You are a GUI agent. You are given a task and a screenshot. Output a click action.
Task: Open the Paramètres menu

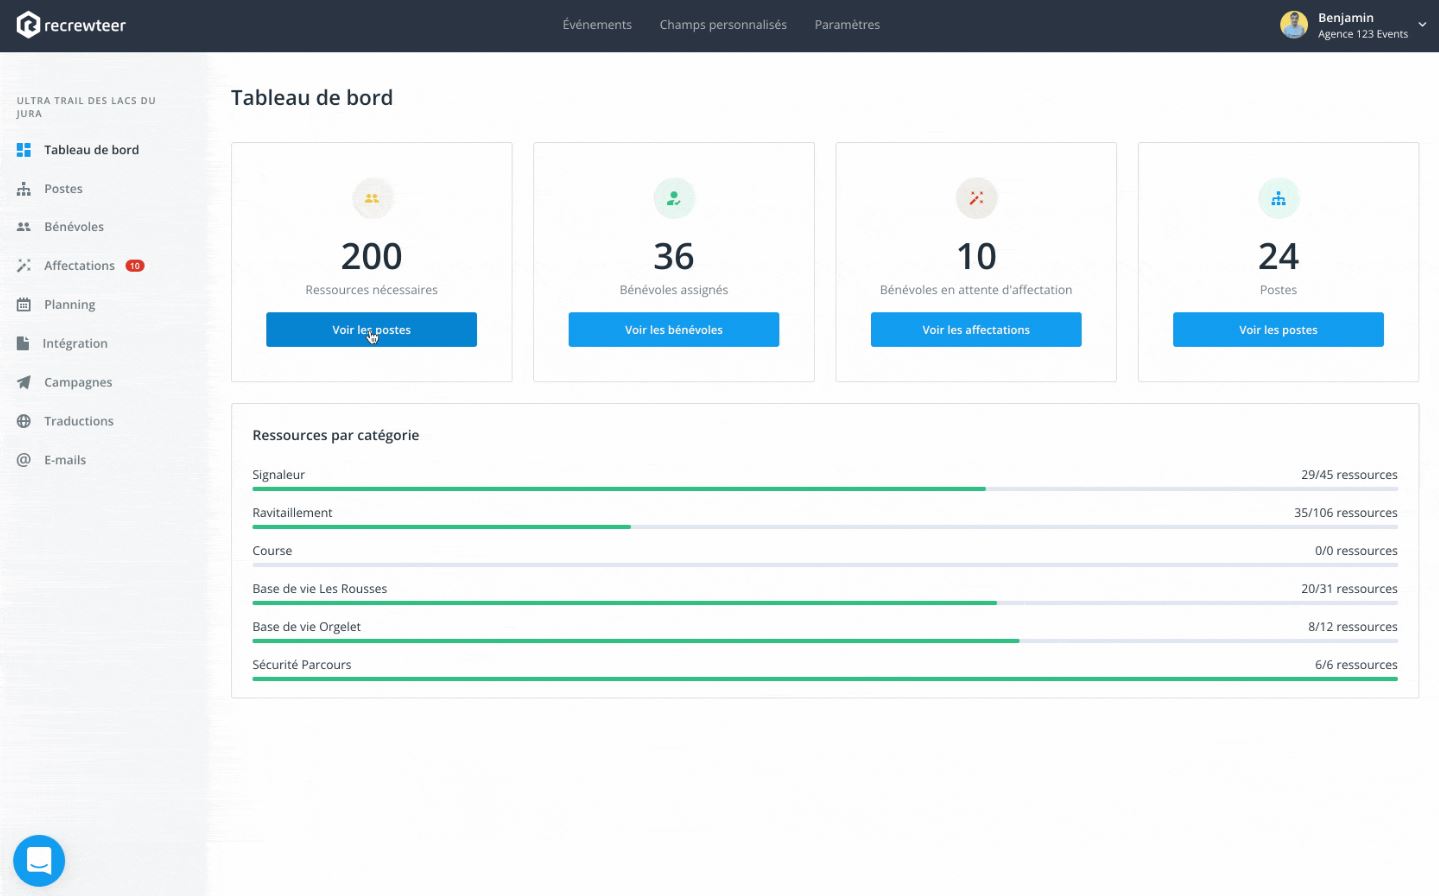847,25
